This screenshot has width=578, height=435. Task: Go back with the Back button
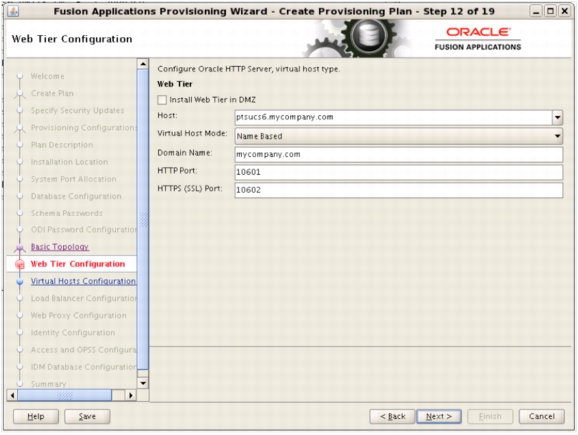click(x=392, y=417)
